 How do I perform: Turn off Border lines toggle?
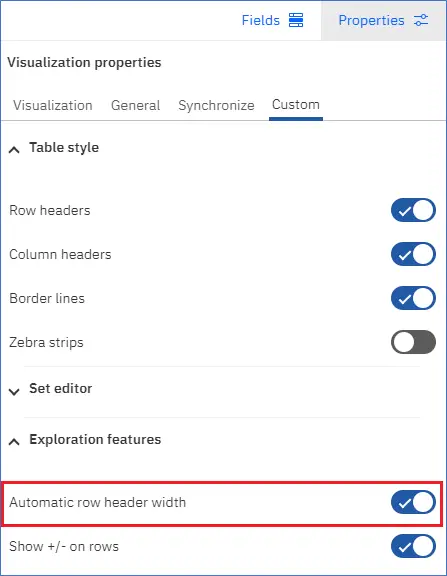coord(413,298)
